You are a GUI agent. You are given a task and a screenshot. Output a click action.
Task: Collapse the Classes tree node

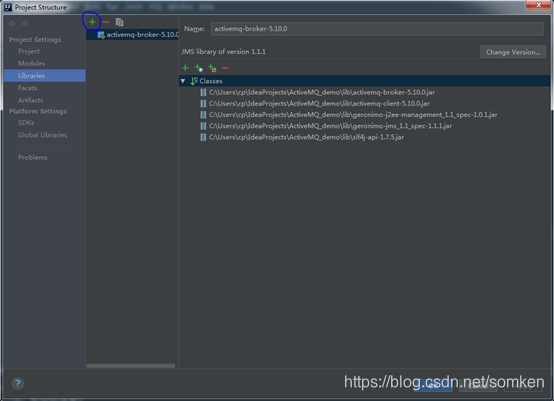click(x=183, y=81)
